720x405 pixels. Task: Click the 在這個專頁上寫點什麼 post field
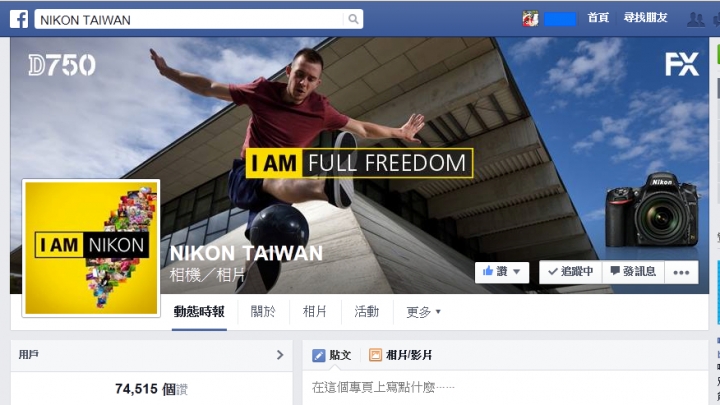(x=505, y=388)
